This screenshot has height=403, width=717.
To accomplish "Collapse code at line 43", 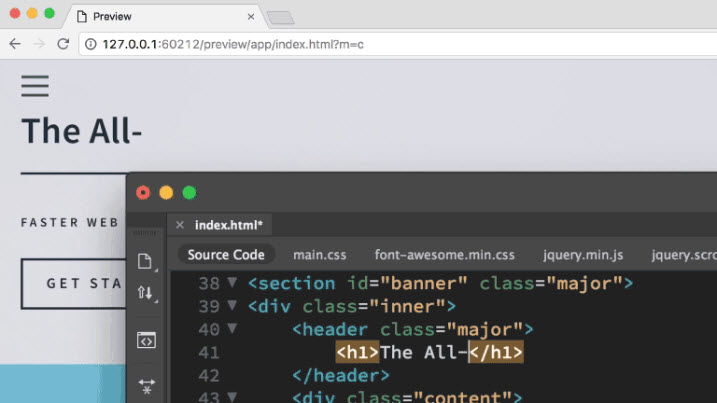I will [232, 396].
